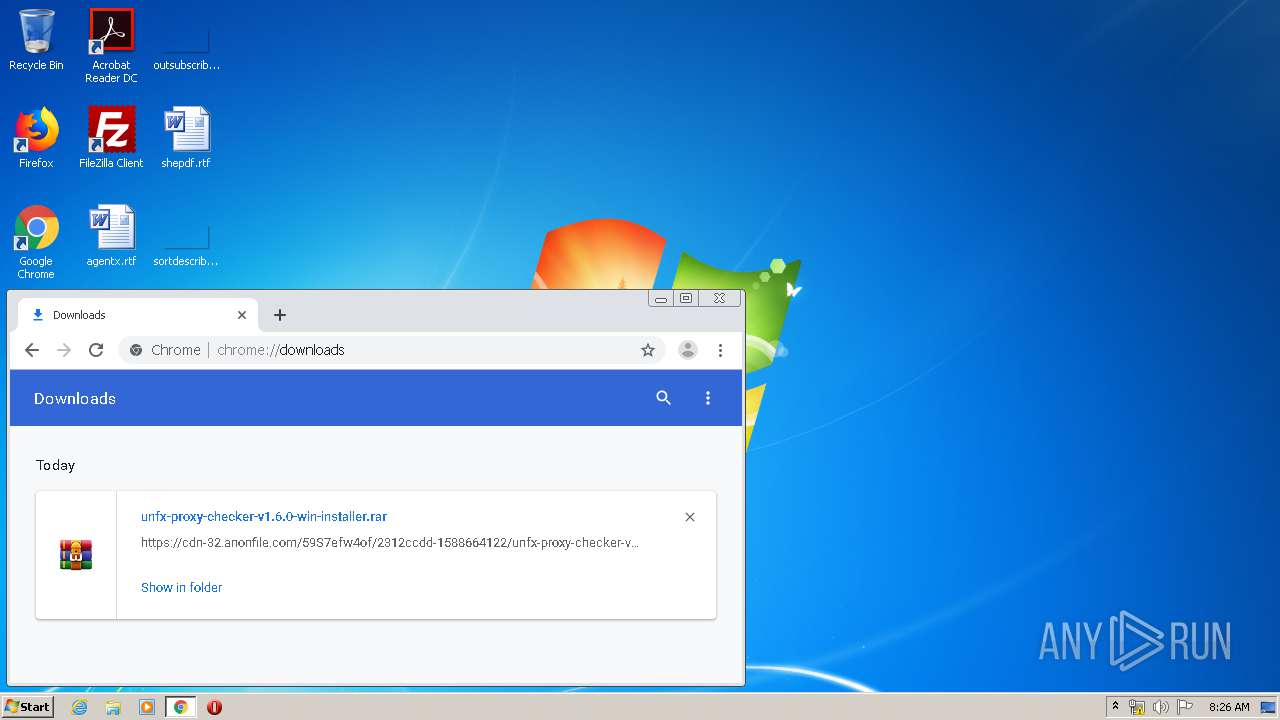Show download in folder
This screenshot has height=720, width=1280.
(181, 587)
